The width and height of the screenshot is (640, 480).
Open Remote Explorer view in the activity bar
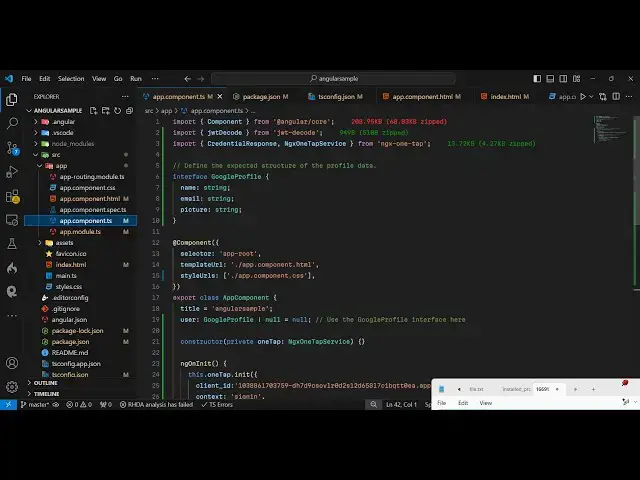coord(12,220)
